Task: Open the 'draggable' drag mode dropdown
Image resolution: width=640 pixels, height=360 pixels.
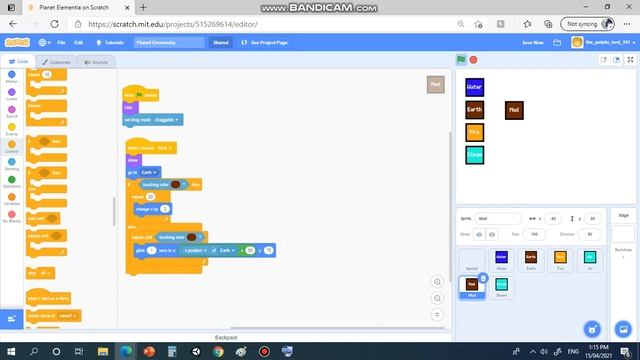Action: (167, 120)
